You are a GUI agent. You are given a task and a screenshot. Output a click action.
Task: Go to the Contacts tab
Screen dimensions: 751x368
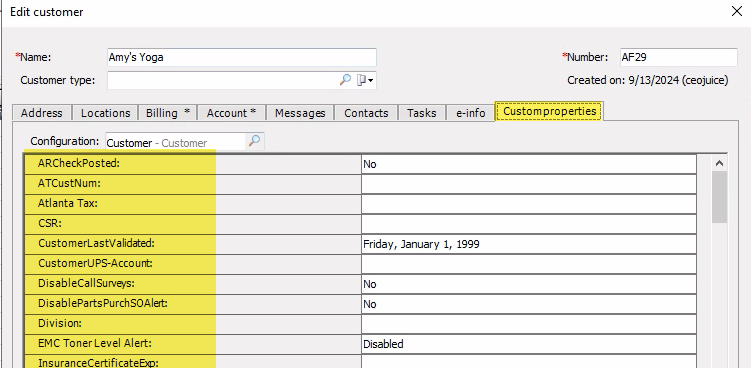pyautogui.click(x=366, y=113)
